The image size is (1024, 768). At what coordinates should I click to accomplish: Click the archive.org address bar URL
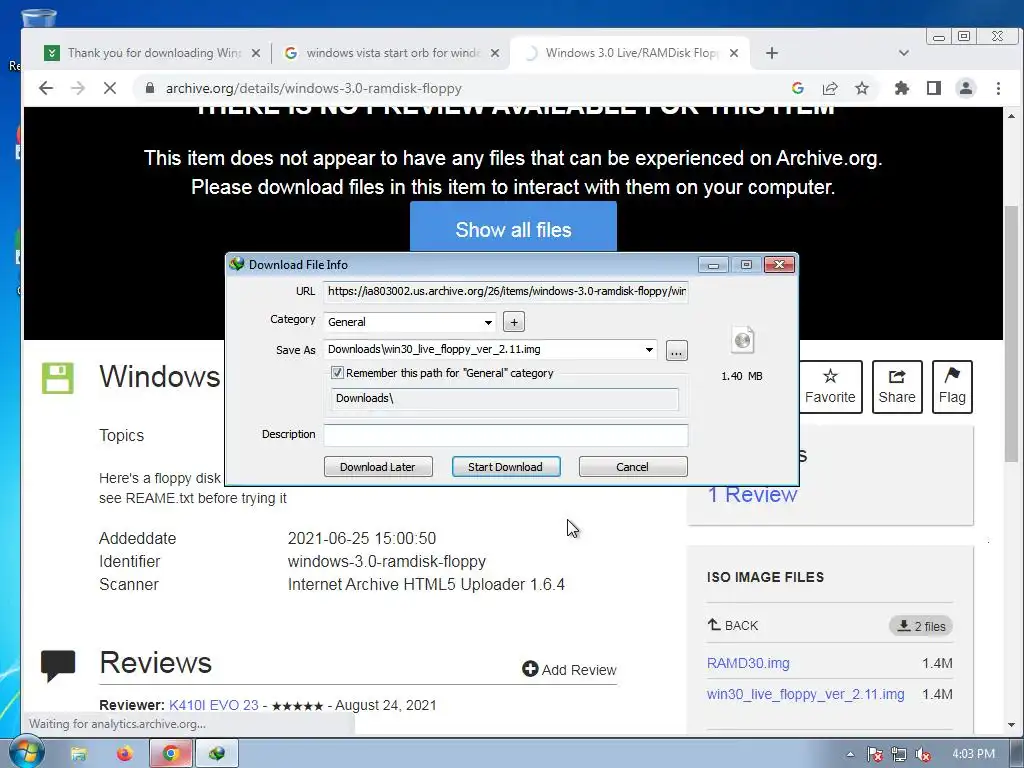[x=313, y=88]
